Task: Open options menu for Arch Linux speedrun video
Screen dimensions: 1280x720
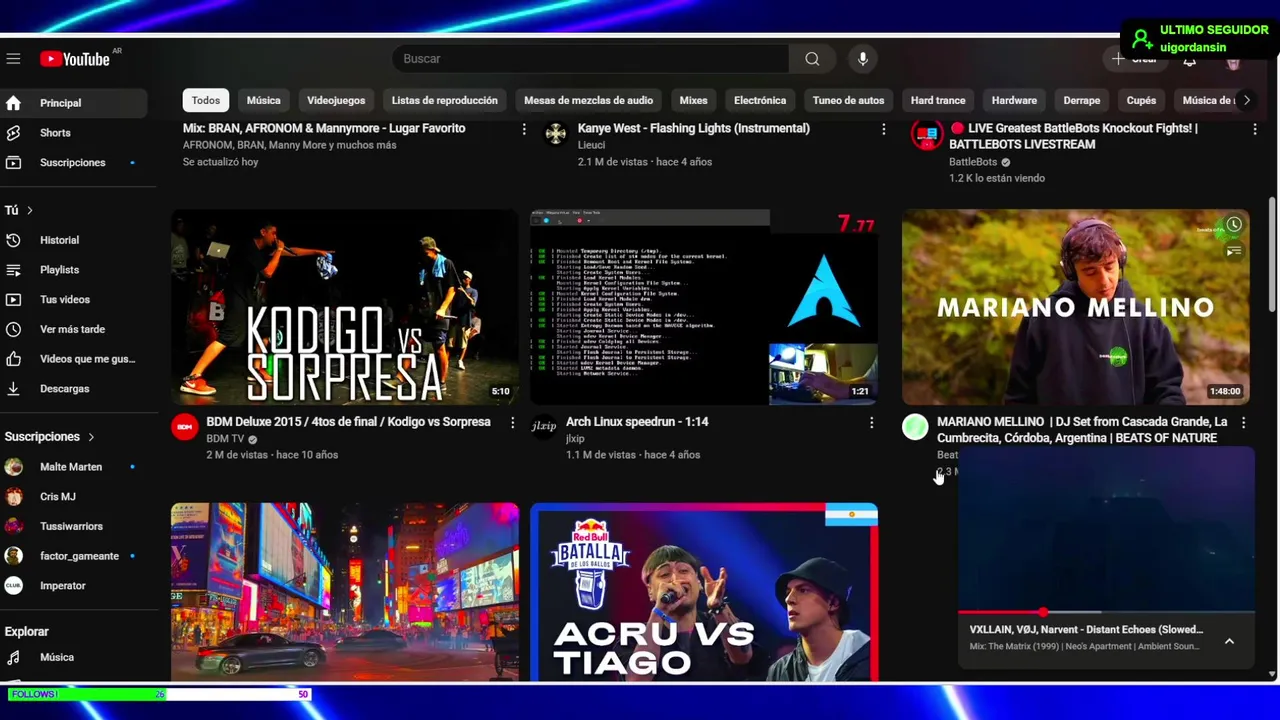Action: click(x=871, y=423)
